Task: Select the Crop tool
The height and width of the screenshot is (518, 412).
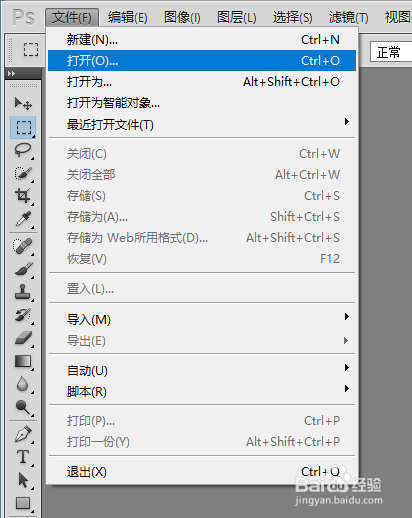Action: tap(23, 196)
